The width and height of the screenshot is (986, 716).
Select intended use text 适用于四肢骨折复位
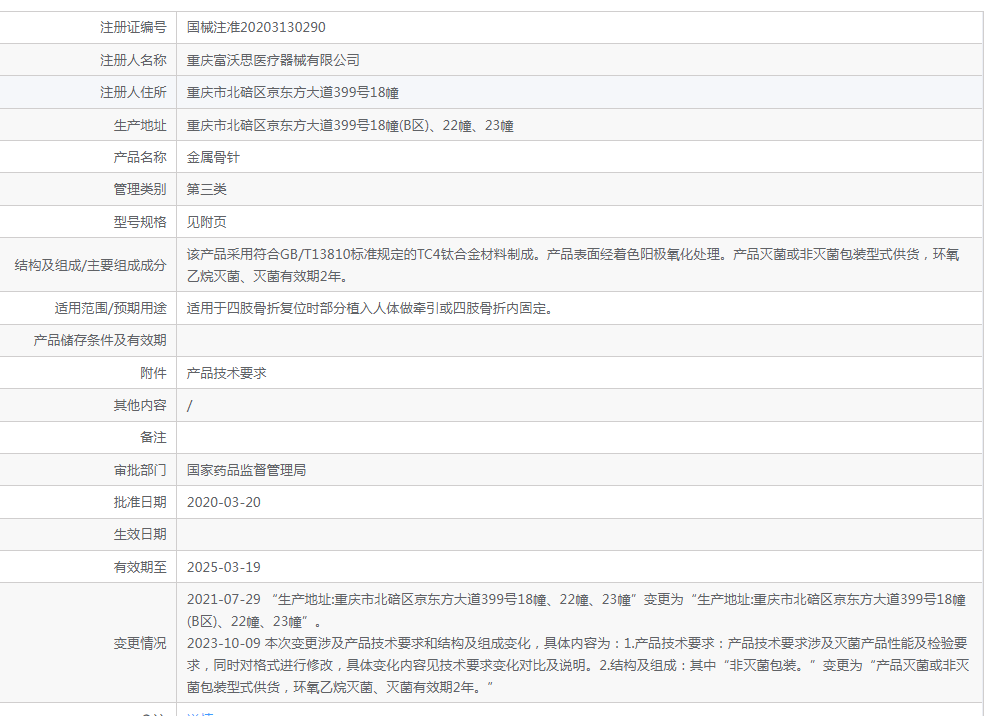(x=370, y=309)
